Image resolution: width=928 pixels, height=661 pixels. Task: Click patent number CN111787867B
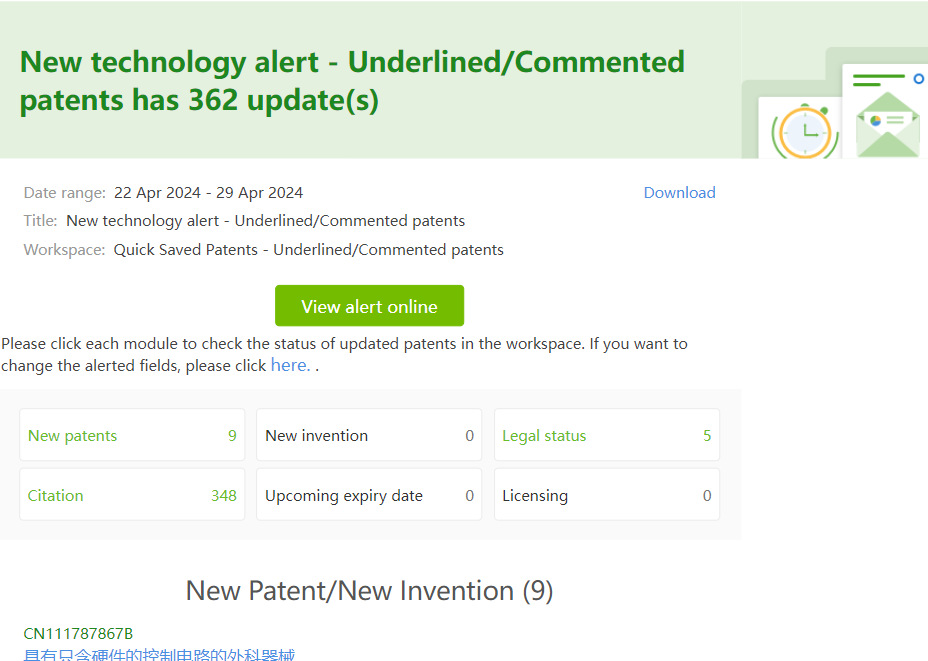click(78, 633)
